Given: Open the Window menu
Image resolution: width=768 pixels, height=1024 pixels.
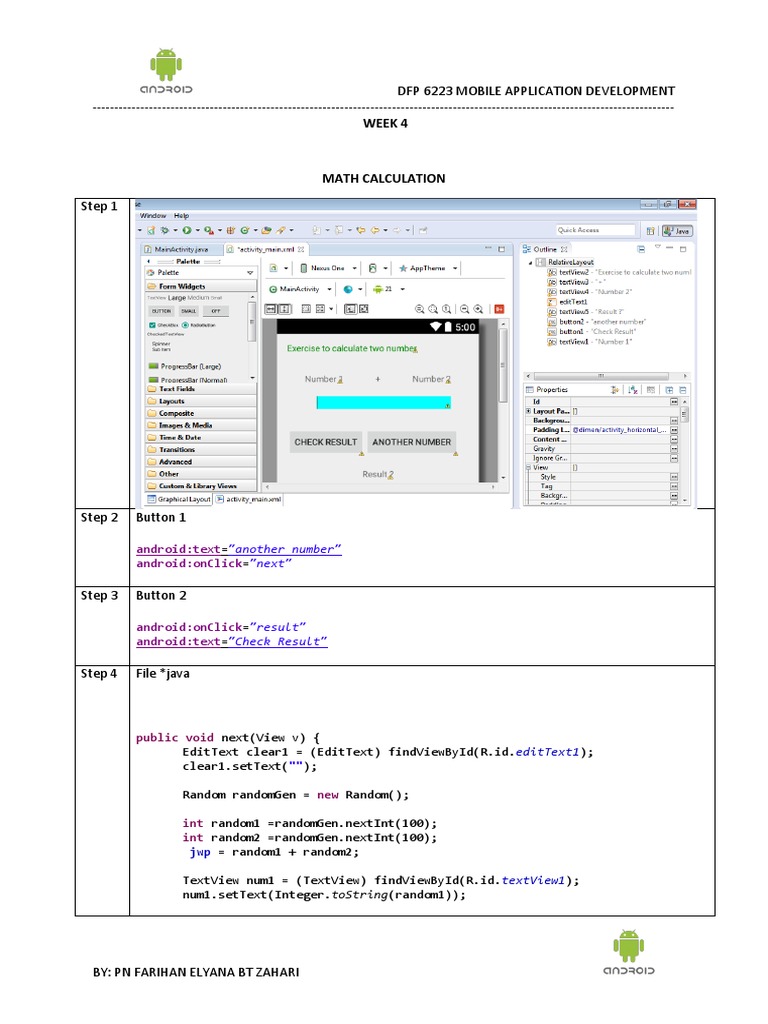Looking at the screenshot, I should pos(153,216).
